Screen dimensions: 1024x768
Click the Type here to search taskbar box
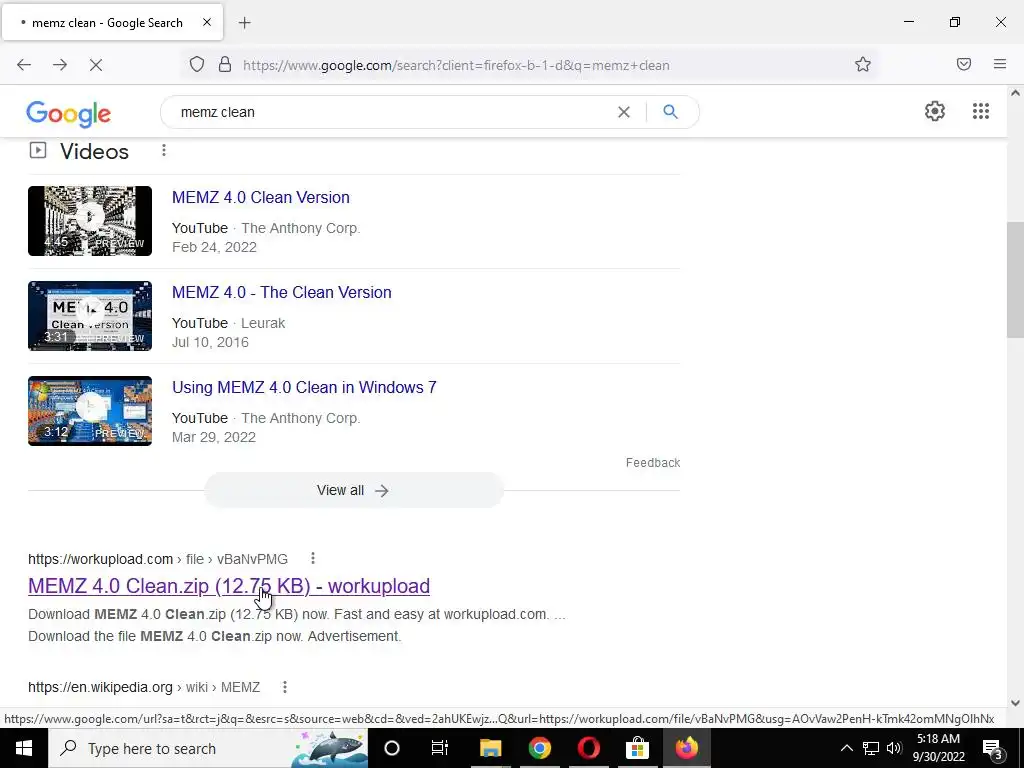tap(208, 748)
